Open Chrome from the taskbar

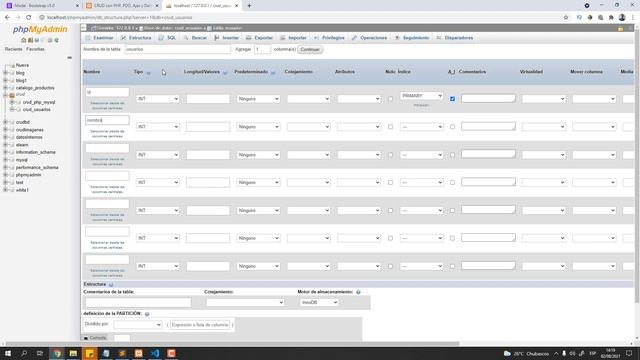[x=57, y=353]
